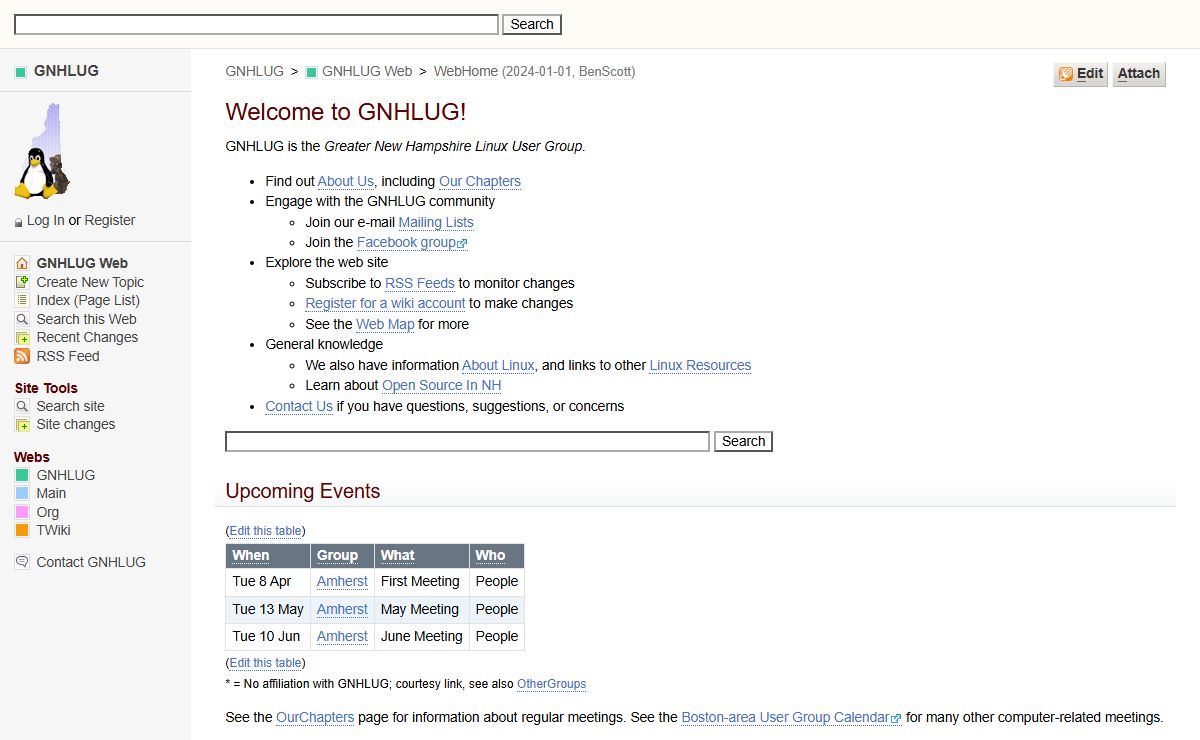Click the Search button below the welcome list
The height and width of the screenshot is (740, 1200).
click(x=743, y=441)
